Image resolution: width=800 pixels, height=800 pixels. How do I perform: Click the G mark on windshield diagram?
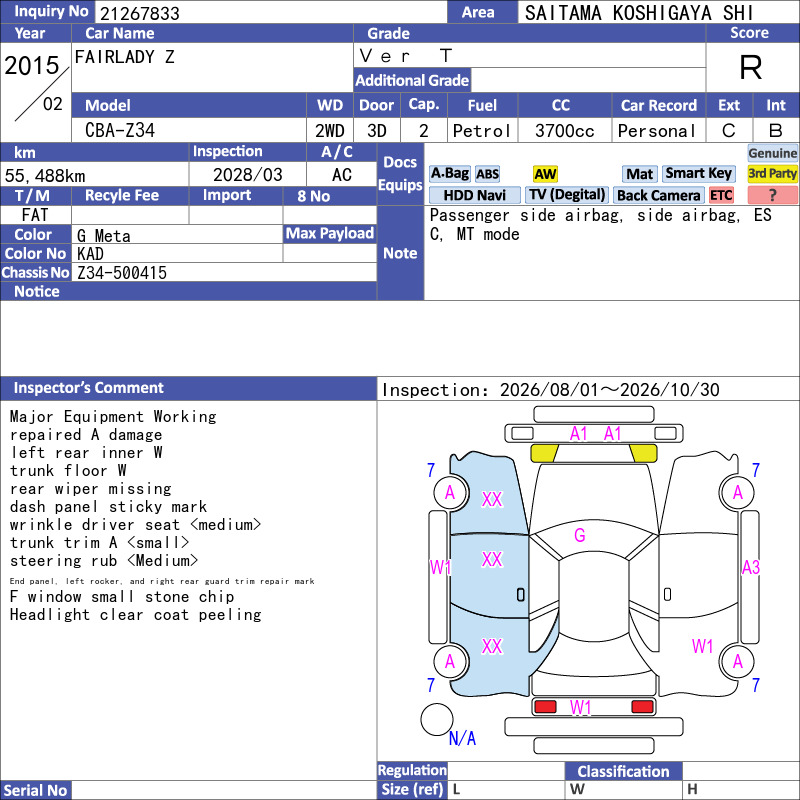[x=580, y=535]
